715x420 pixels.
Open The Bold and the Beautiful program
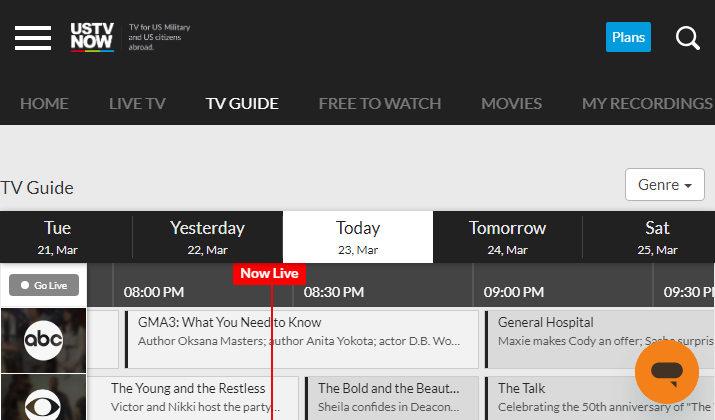pos(392,398)
